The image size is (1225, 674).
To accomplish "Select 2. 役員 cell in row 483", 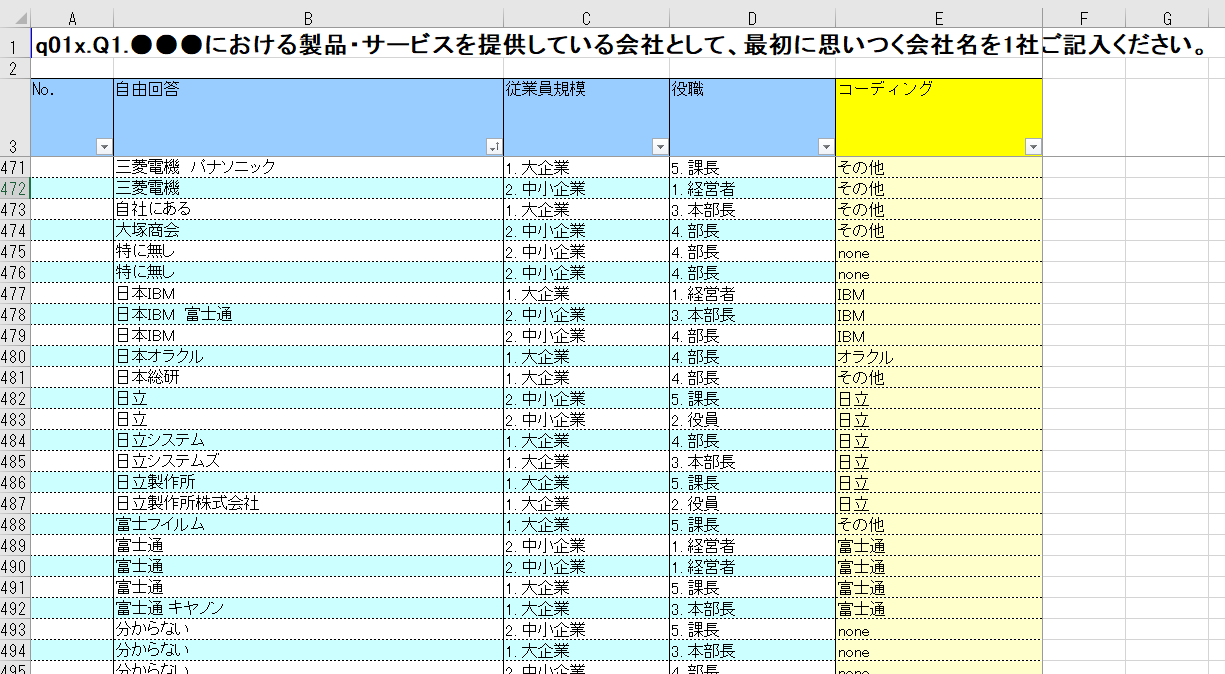I will (x=752, y=419).
